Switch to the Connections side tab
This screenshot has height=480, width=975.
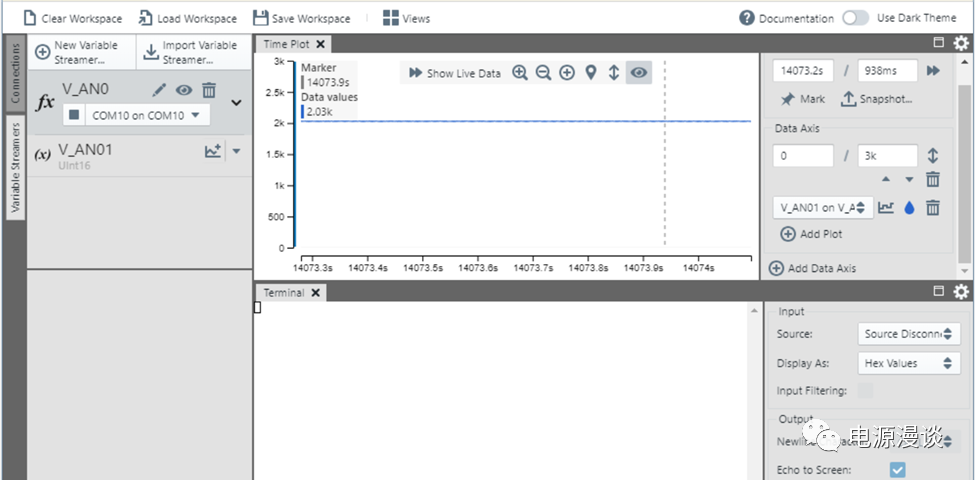pos(14,74)
